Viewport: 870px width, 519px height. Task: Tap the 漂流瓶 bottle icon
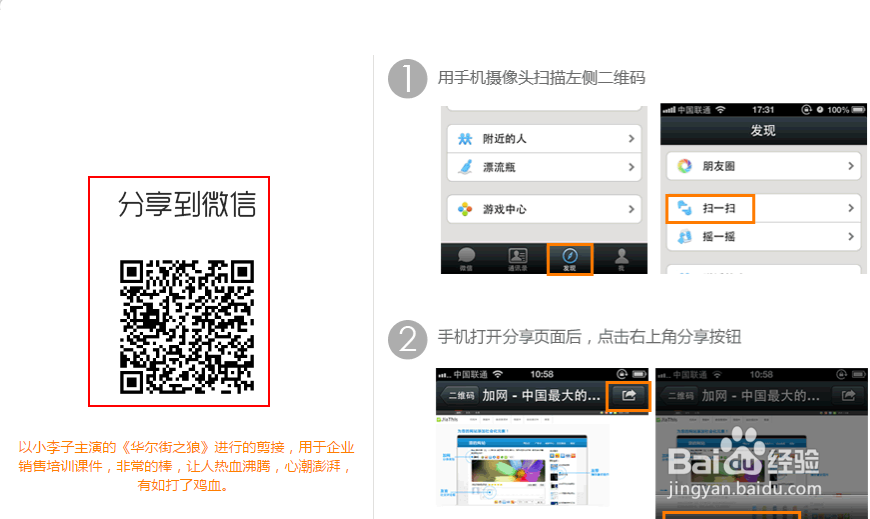coord(466,167)
